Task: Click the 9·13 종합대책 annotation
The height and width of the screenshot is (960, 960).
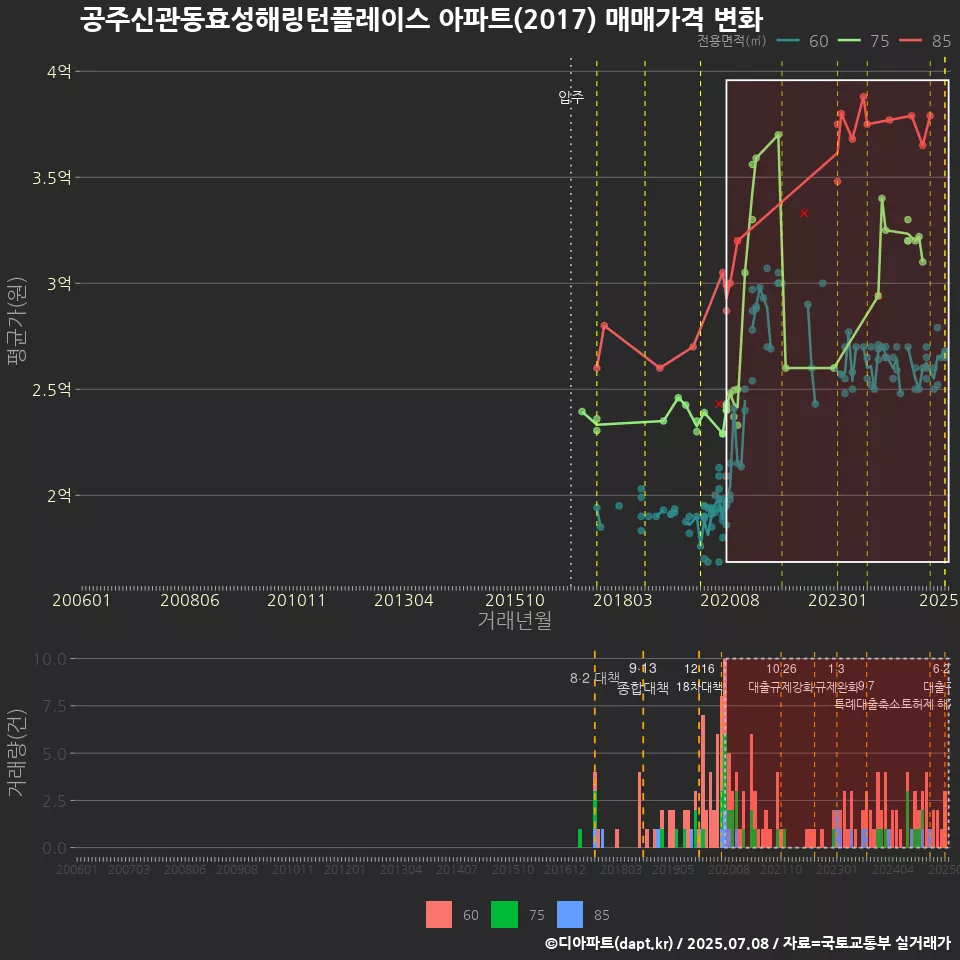Action: click(x=643, y=678)
